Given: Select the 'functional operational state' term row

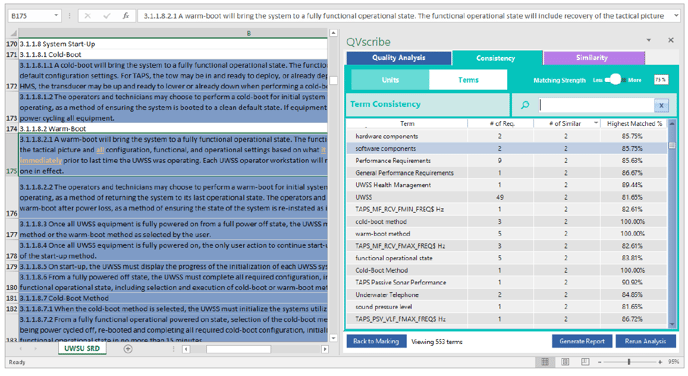Looking at the screenshot, I should [507, 258].
